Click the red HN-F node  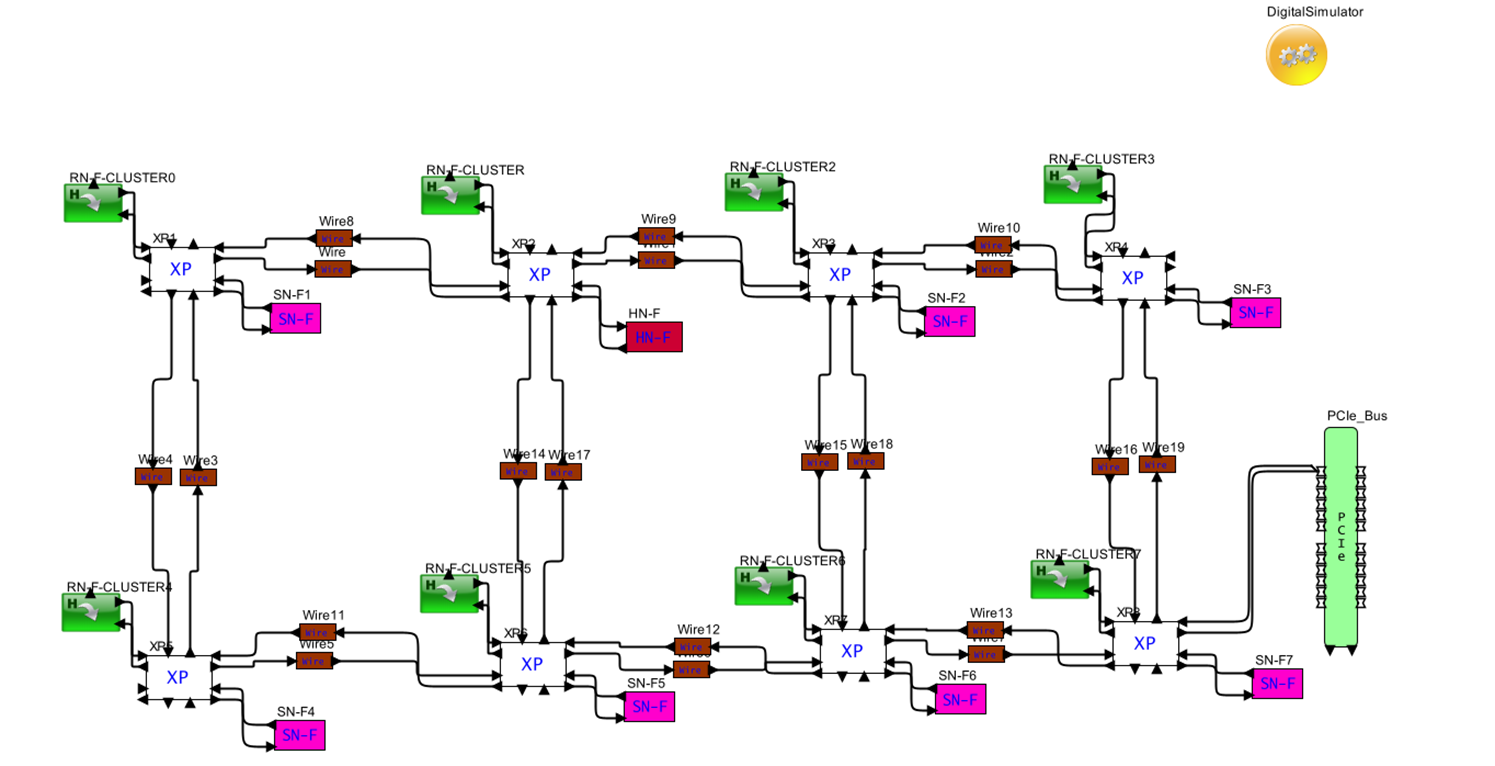click(x=654, y=337)
